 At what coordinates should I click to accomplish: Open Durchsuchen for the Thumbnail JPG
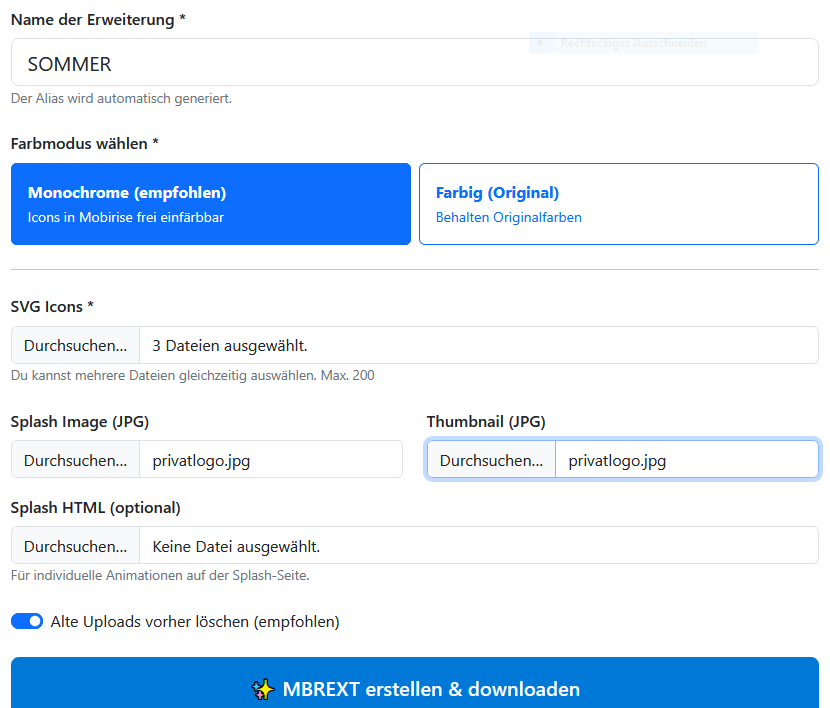tap(491, 460)
